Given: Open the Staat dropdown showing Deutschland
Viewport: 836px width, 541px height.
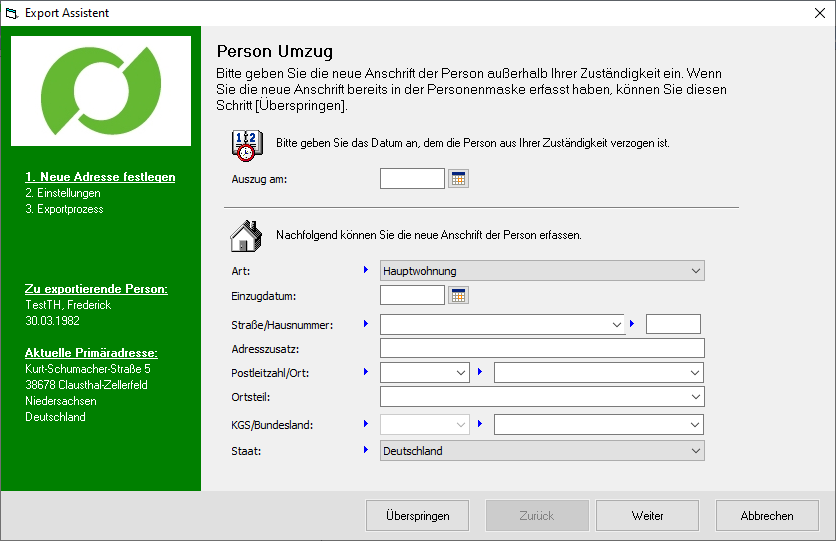Looking at the screenshot, I should pos(695,451).
